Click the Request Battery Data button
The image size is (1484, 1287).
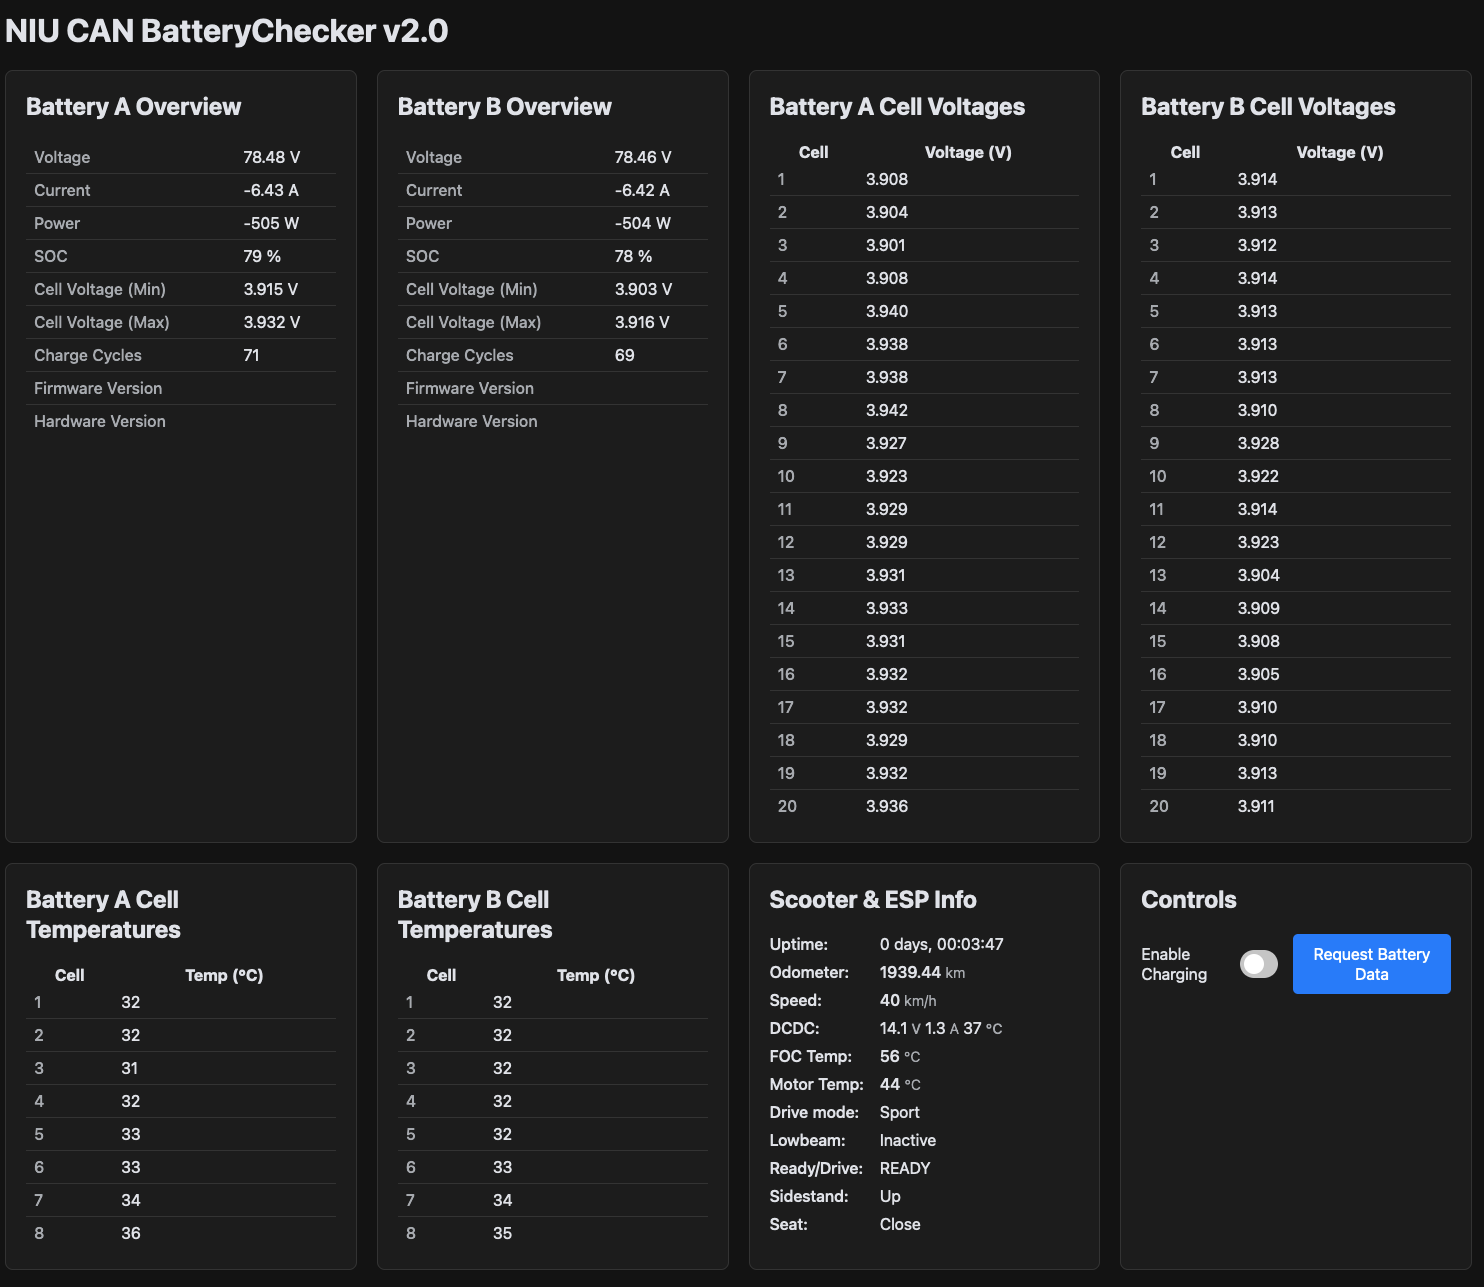(1371, 964)
